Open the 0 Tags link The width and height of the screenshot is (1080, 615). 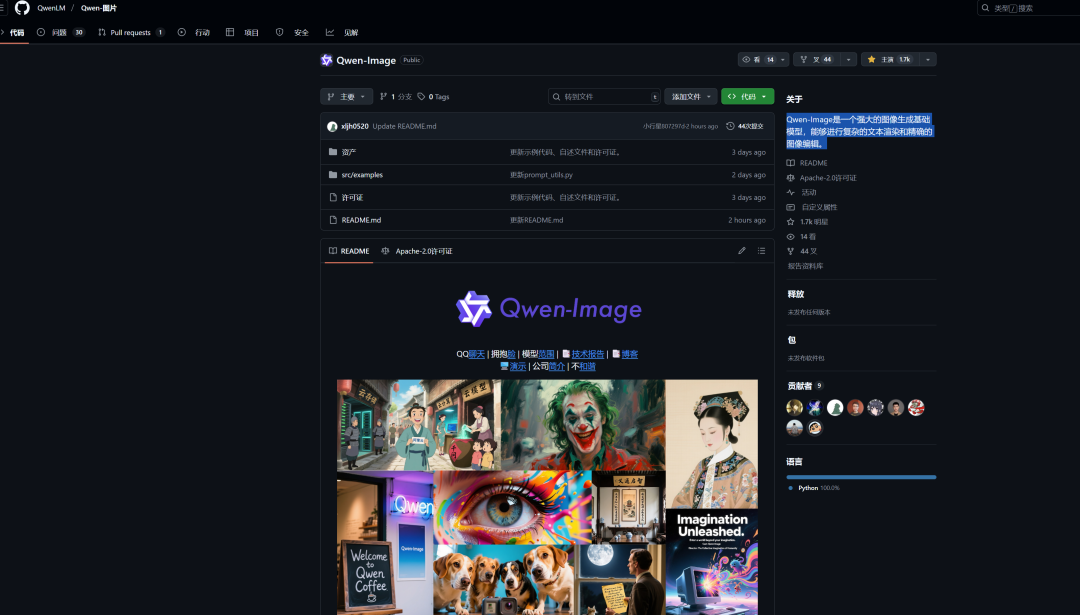pyautogui.click(x=433, y=96)
